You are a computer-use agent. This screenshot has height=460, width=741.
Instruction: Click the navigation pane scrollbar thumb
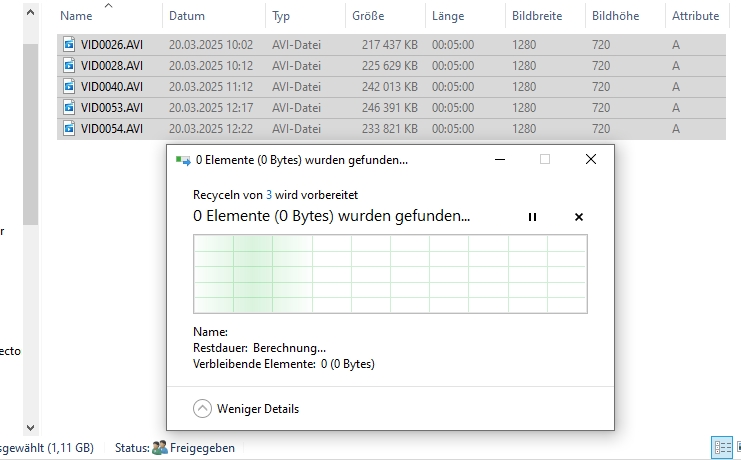pyautogui.click(x=30, y=134)
